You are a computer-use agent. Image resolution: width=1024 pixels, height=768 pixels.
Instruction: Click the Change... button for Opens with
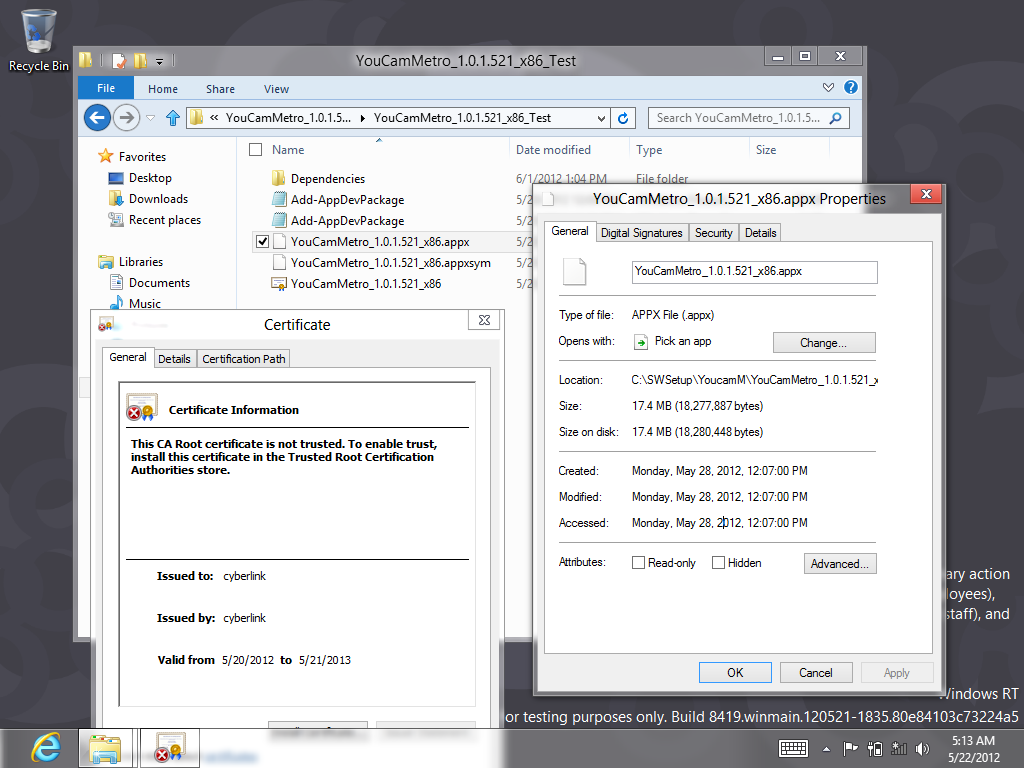[823, 342]
